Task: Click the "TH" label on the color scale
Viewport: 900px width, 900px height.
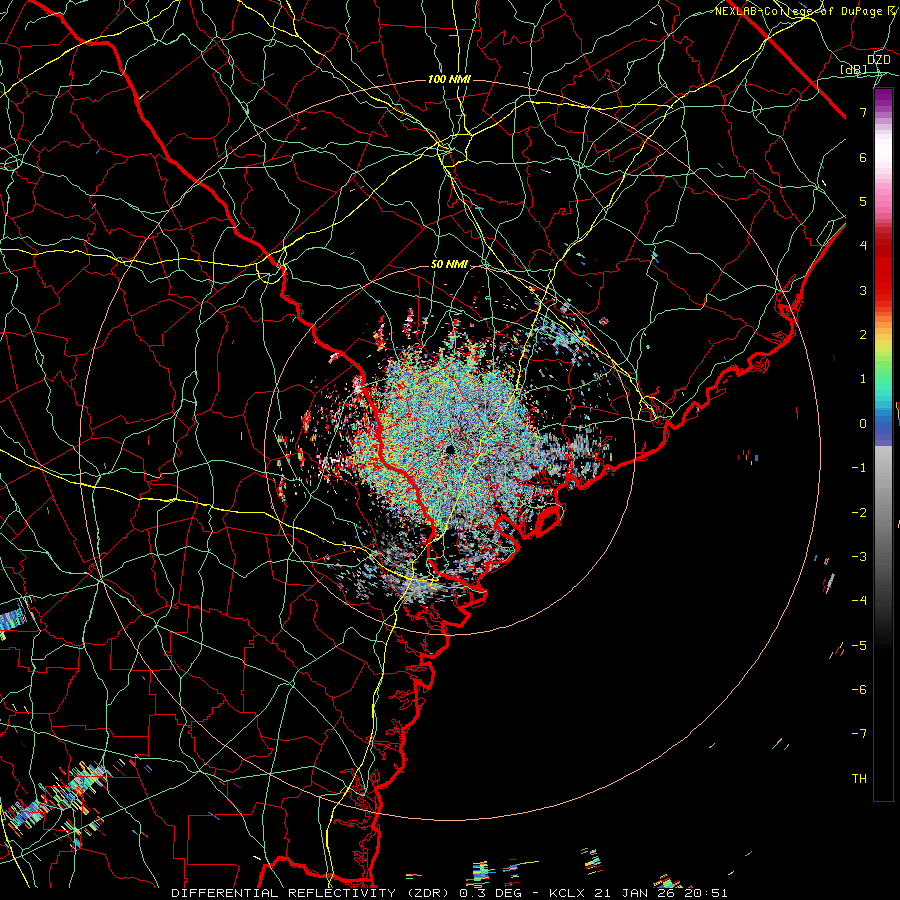Action: 859,779
